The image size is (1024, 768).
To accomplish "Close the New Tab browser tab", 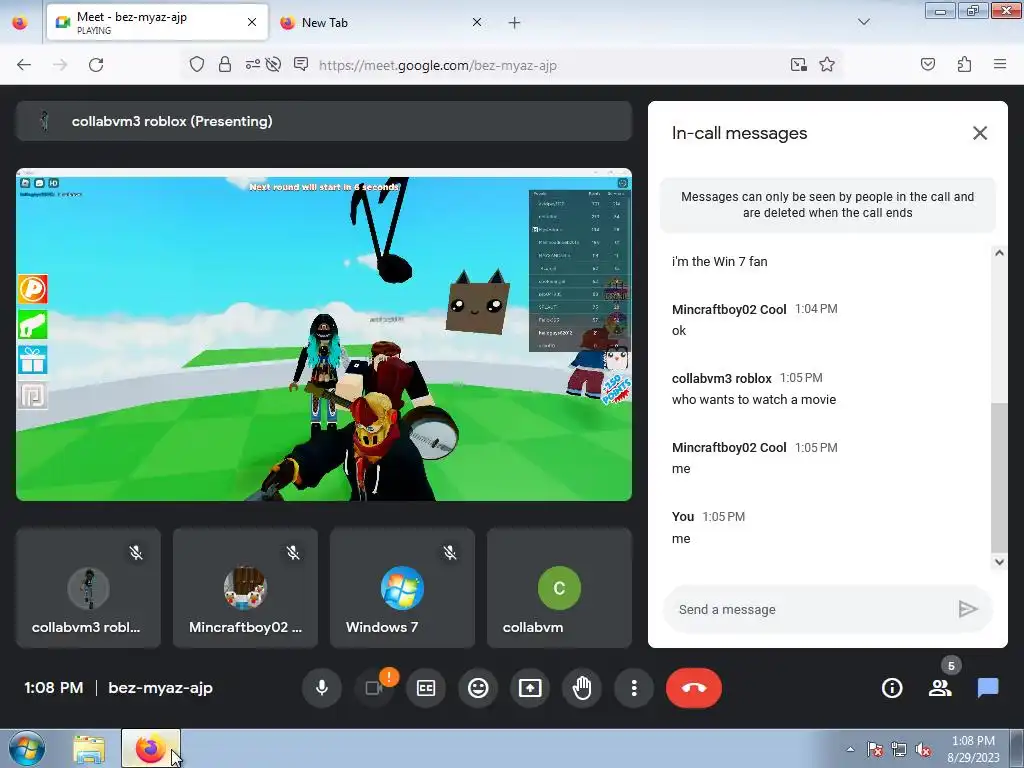I will 477,22.
